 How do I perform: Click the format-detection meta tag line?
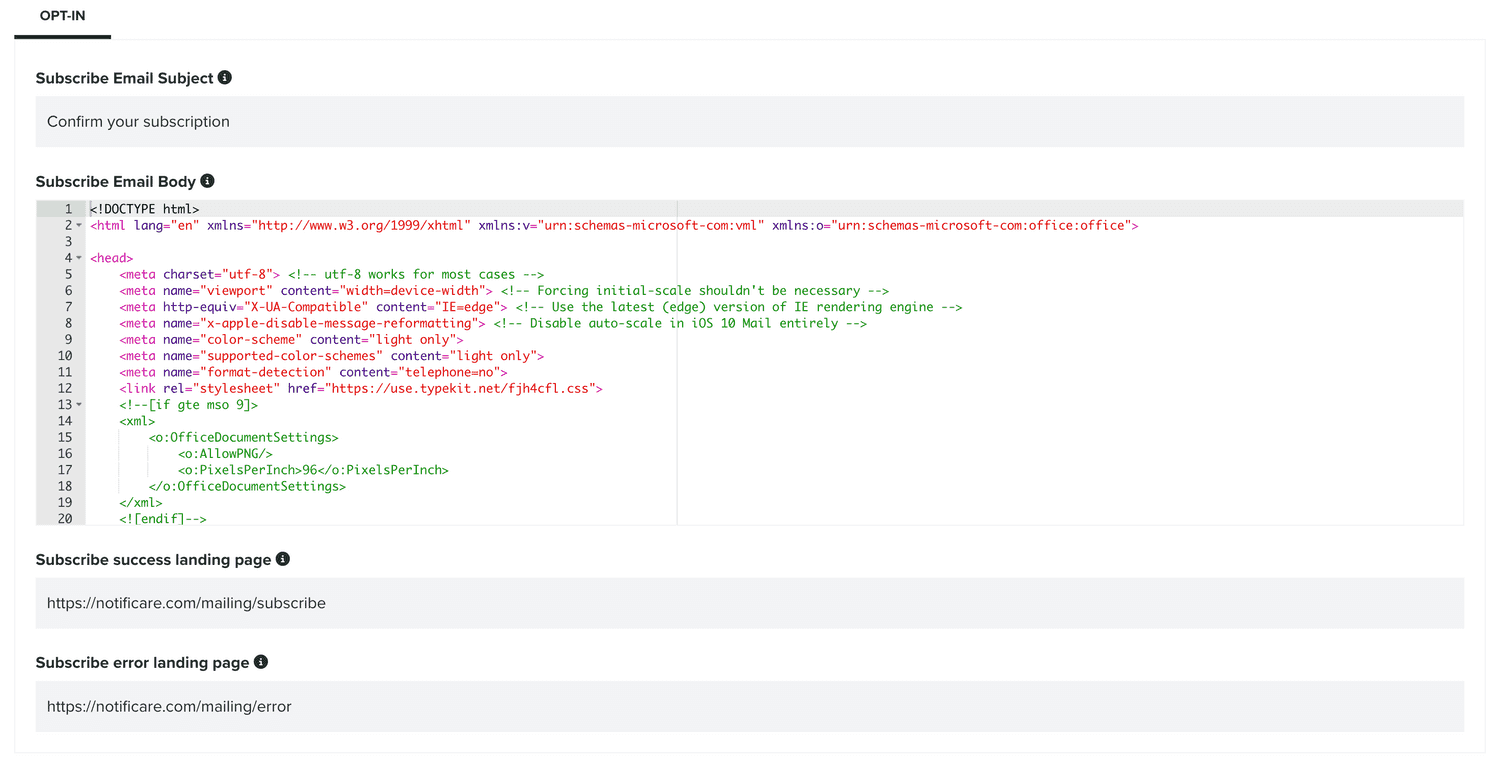tap(313, 372)
